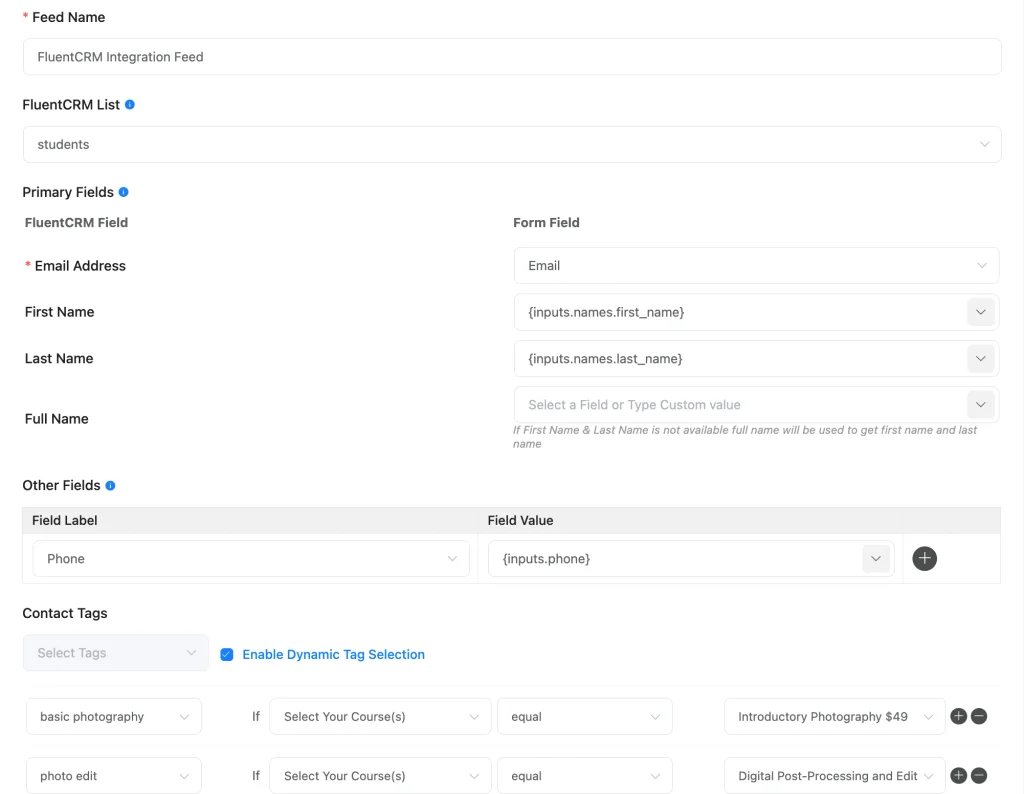Click the Primary Fields info icon
The image size is (1024, 794).
coord(123,192)
